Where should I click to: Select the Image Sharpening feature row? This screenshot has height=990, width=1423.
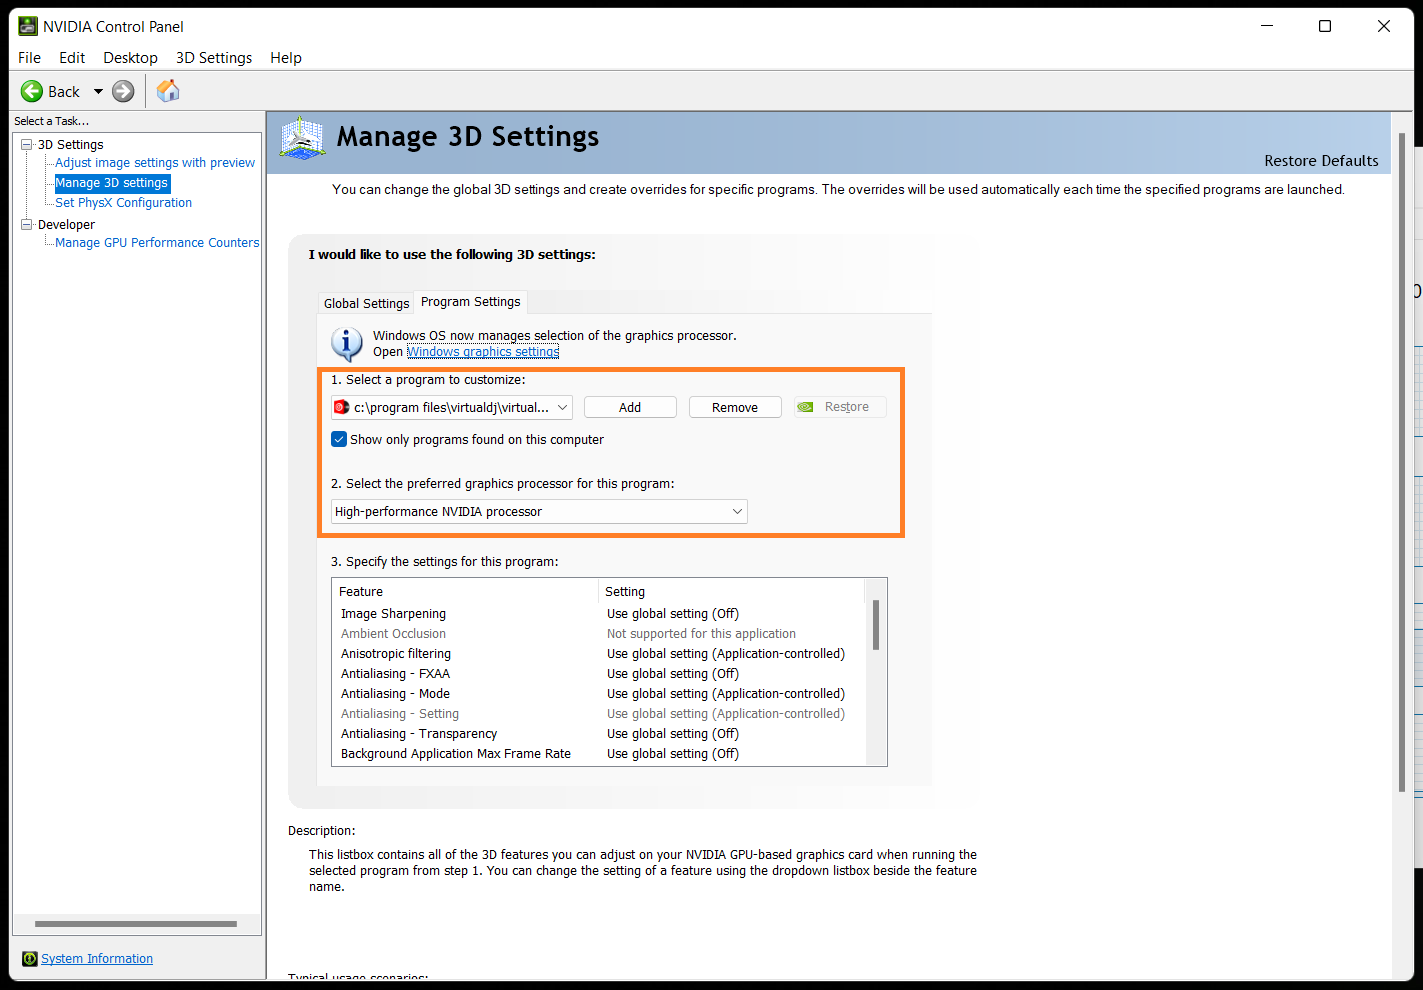tap(598, 614)
